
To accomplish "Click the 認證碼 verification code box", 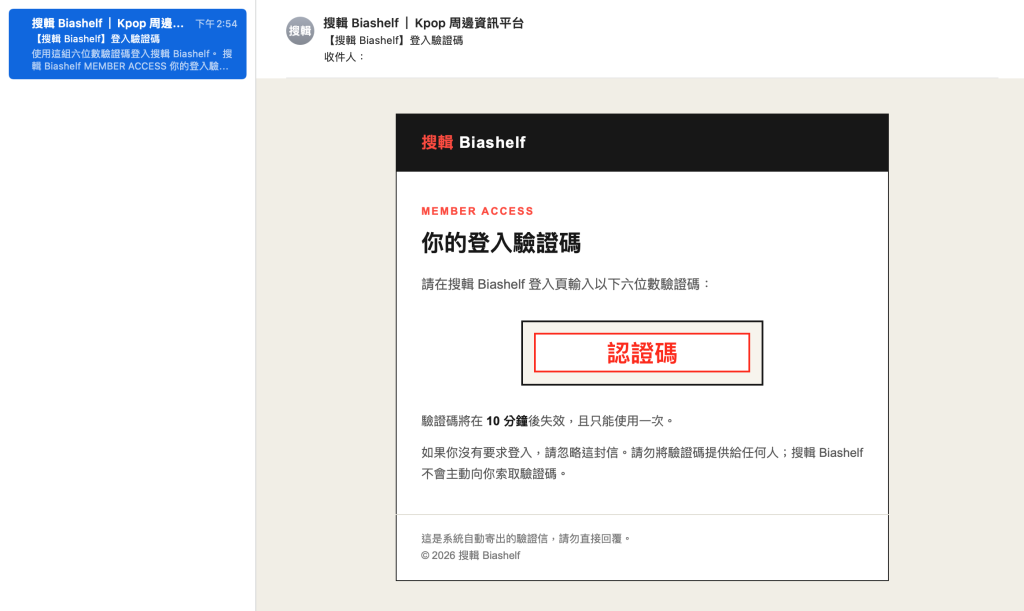I will point(642,352).
